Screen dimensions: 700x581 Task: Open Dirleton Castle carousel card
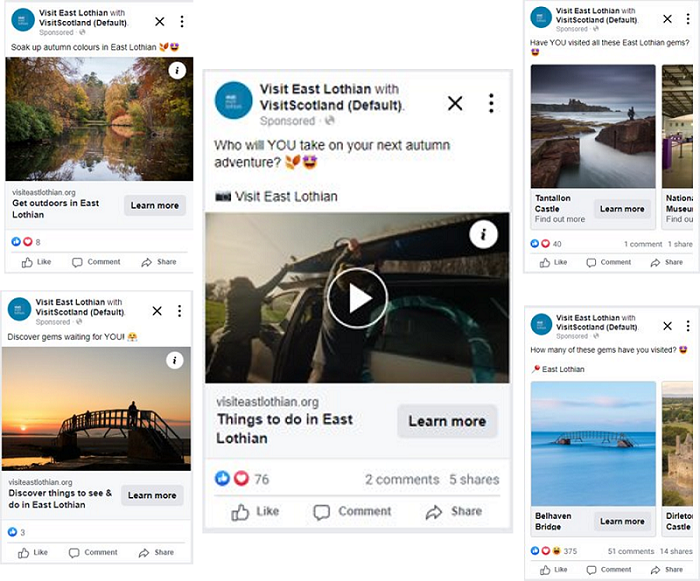679,459
